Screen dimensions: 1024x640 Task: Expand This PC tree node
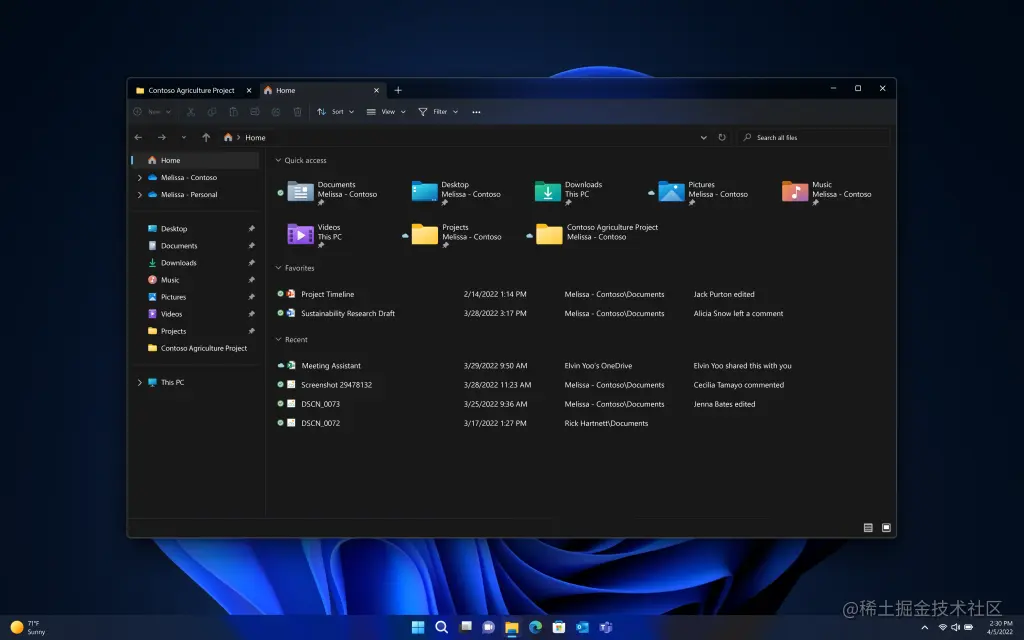click(x=139, y=383)
